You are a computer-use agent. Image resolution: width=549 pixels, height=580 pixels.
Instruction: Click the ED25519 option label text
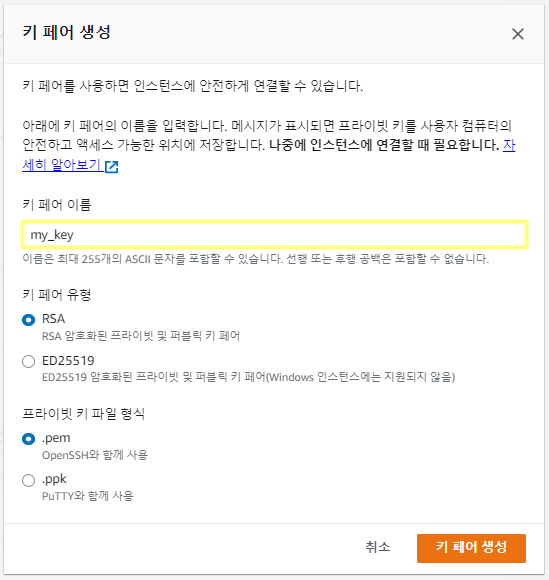click(68, 360)
